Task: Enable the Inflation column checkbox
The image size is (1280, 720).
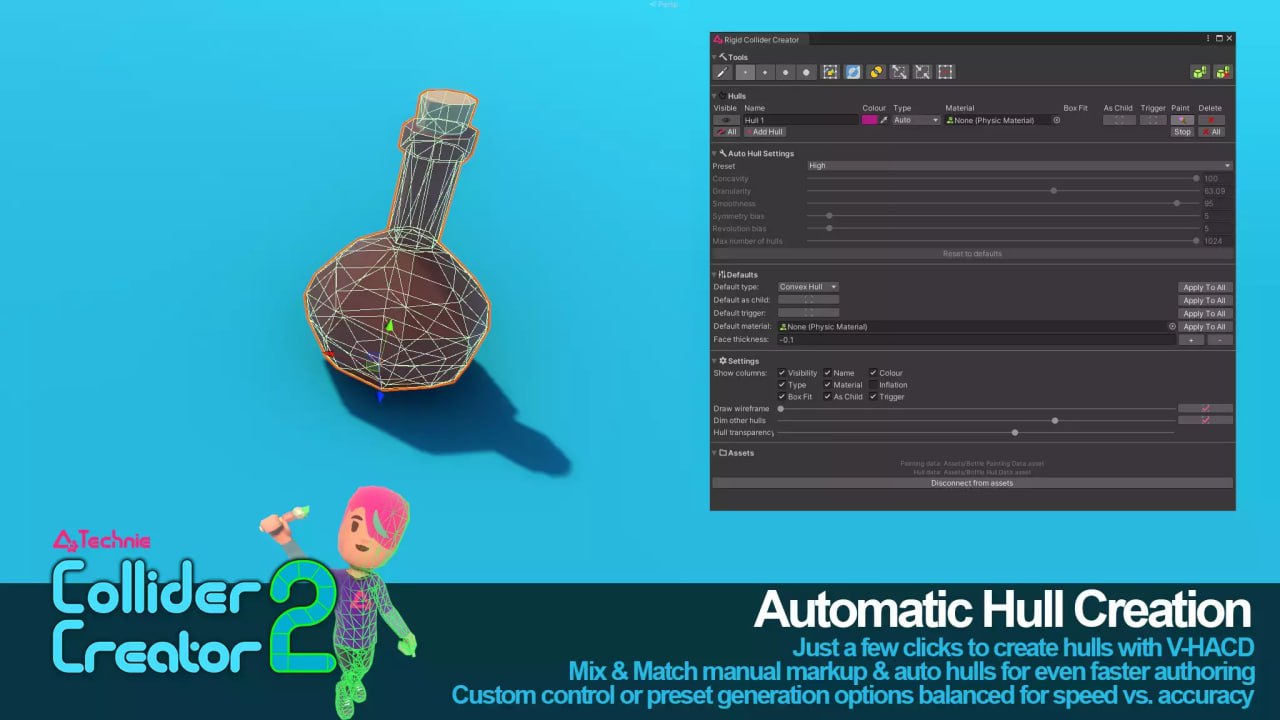Action: tap(873, 385)
